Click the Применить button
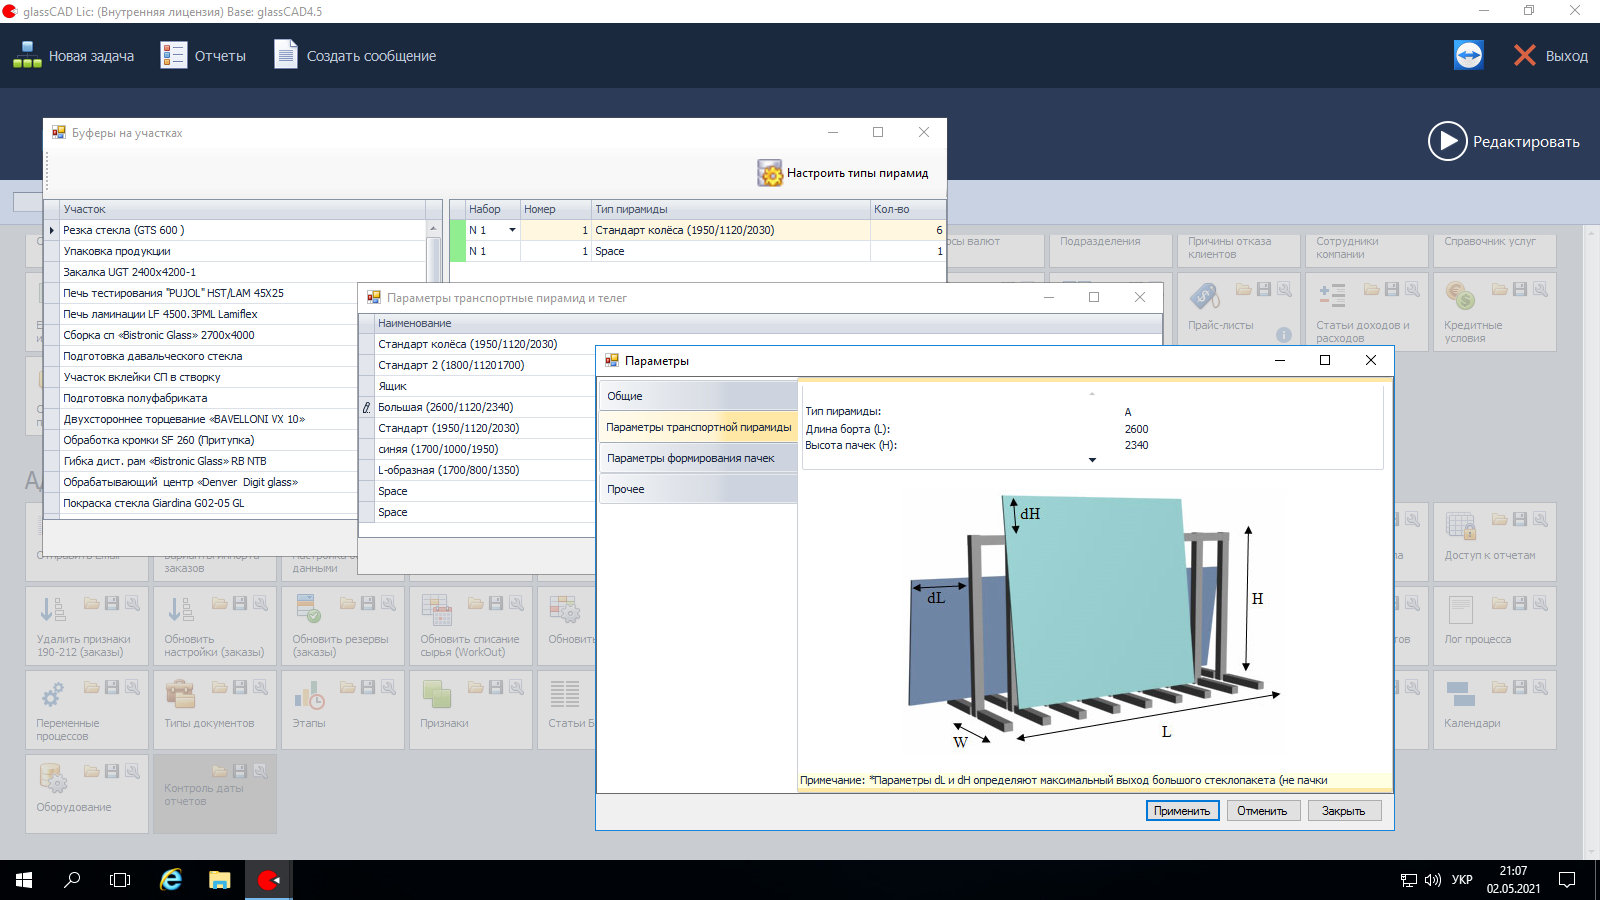1600x900 pixels. pos(1183,811)
